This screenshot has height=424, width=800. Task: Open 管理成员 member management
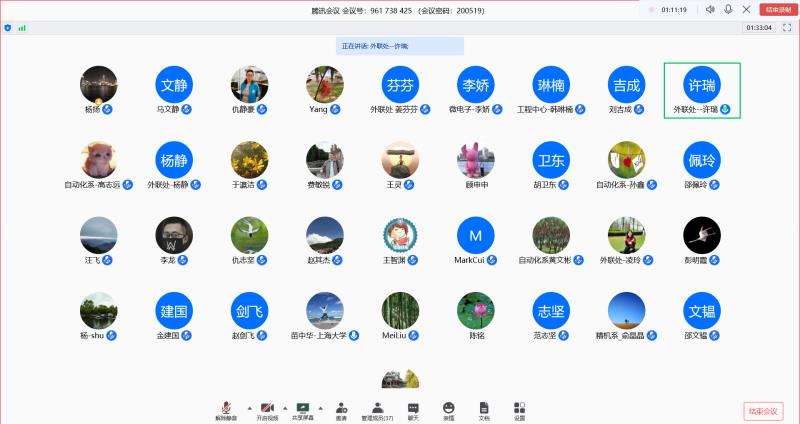tap(377, 410)
